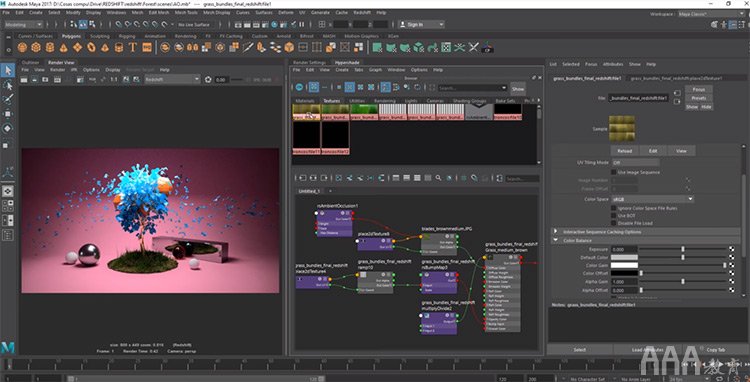Click the polygon cone shelf icon
Viewport: 750px width, 382px height.
[64, 47]
